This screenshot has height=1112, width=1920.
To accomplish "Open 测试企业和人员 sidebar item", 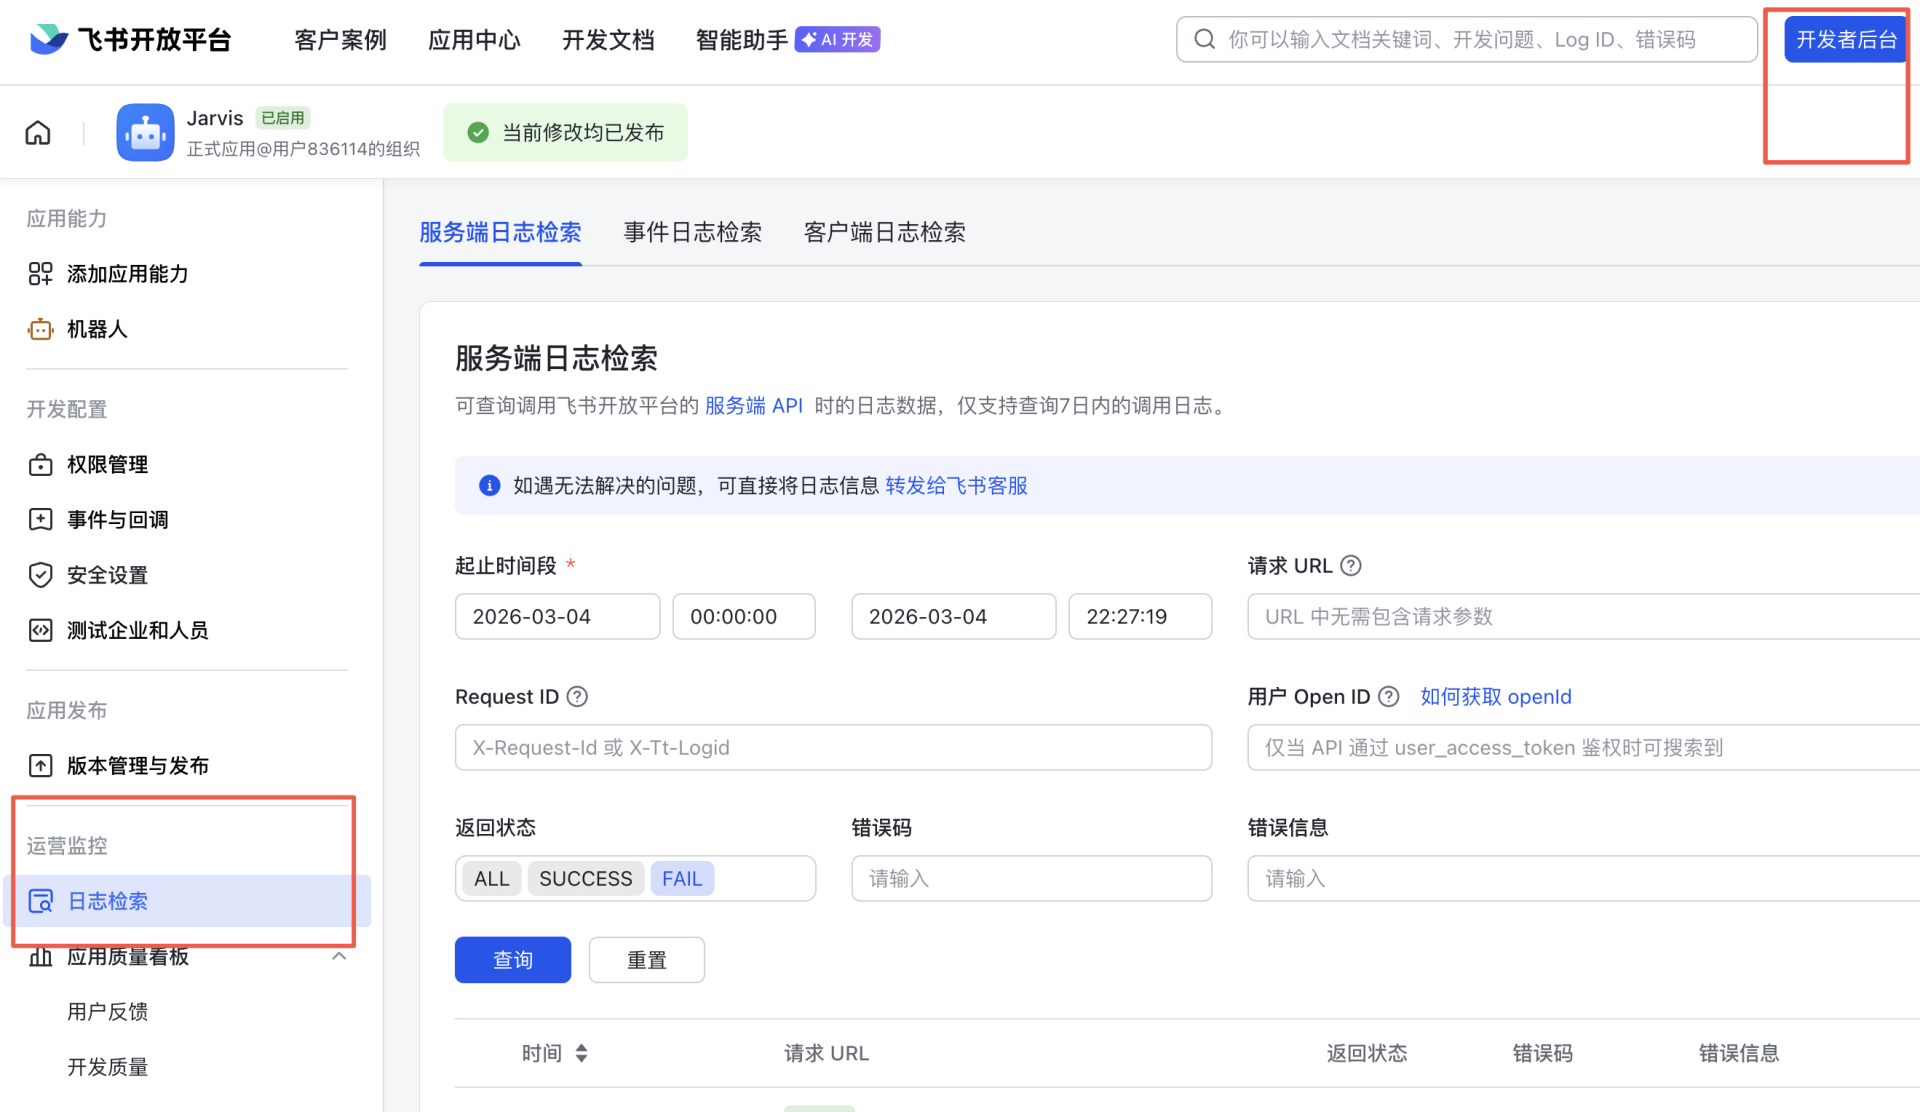I will [x=137, y=630].
